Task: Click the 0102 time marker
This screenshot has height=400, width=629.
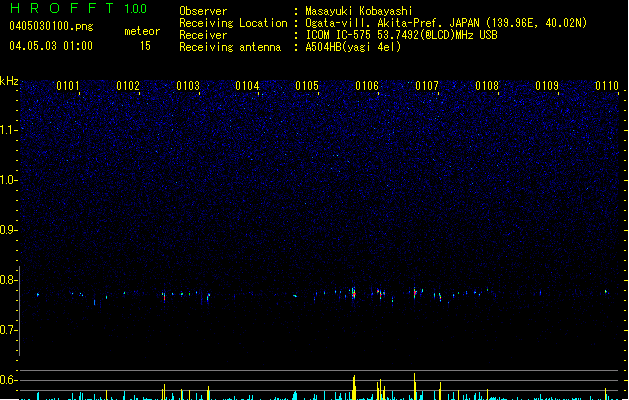Action: click(x=128, y=86)
